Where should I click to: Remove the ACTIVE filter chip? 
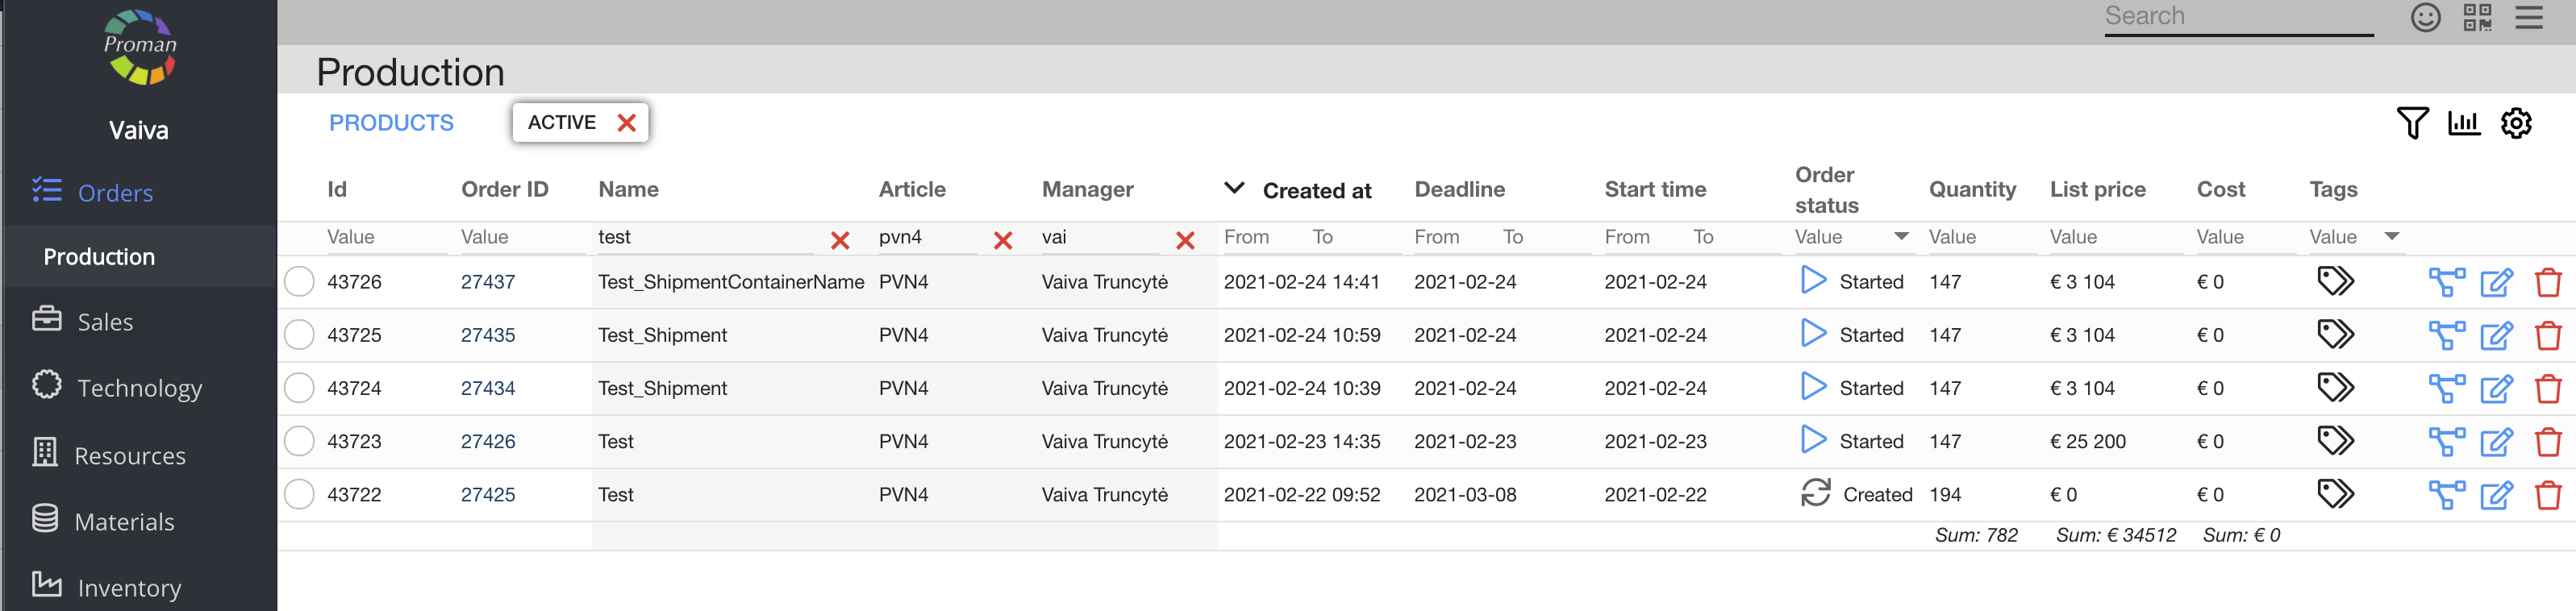pyautogui.click(x=627, y=123)
